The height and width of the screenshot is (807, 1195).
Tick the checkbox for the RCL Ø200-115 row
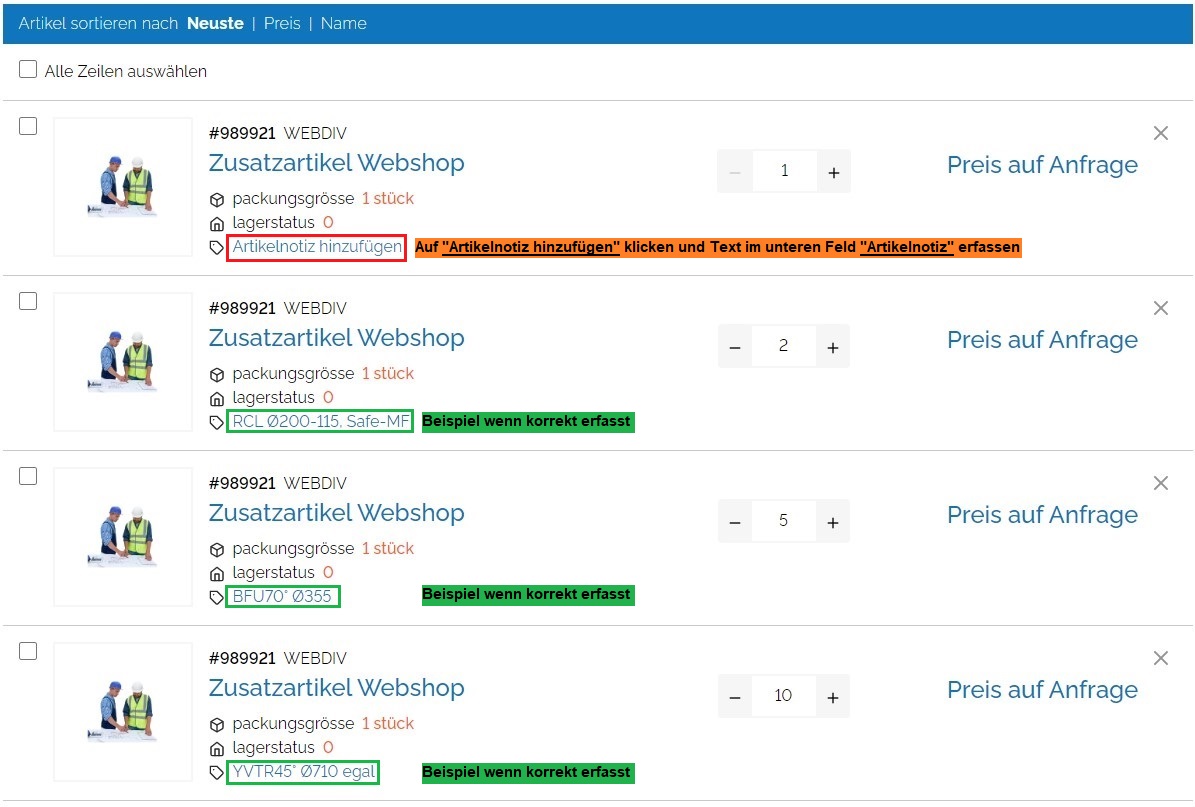[x=28, y=301]
